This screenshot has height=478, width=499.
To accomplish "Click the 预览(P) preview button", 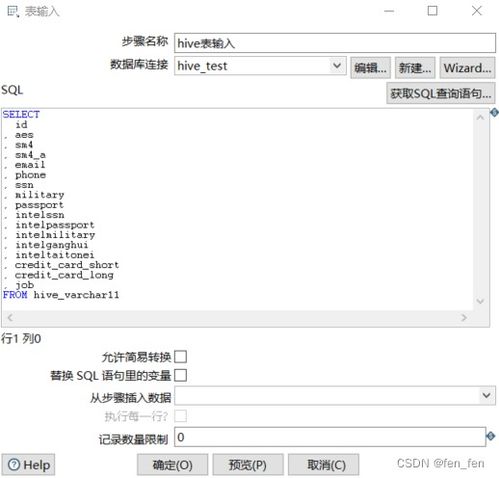I will pyautogui.click(x=248, y=464).
